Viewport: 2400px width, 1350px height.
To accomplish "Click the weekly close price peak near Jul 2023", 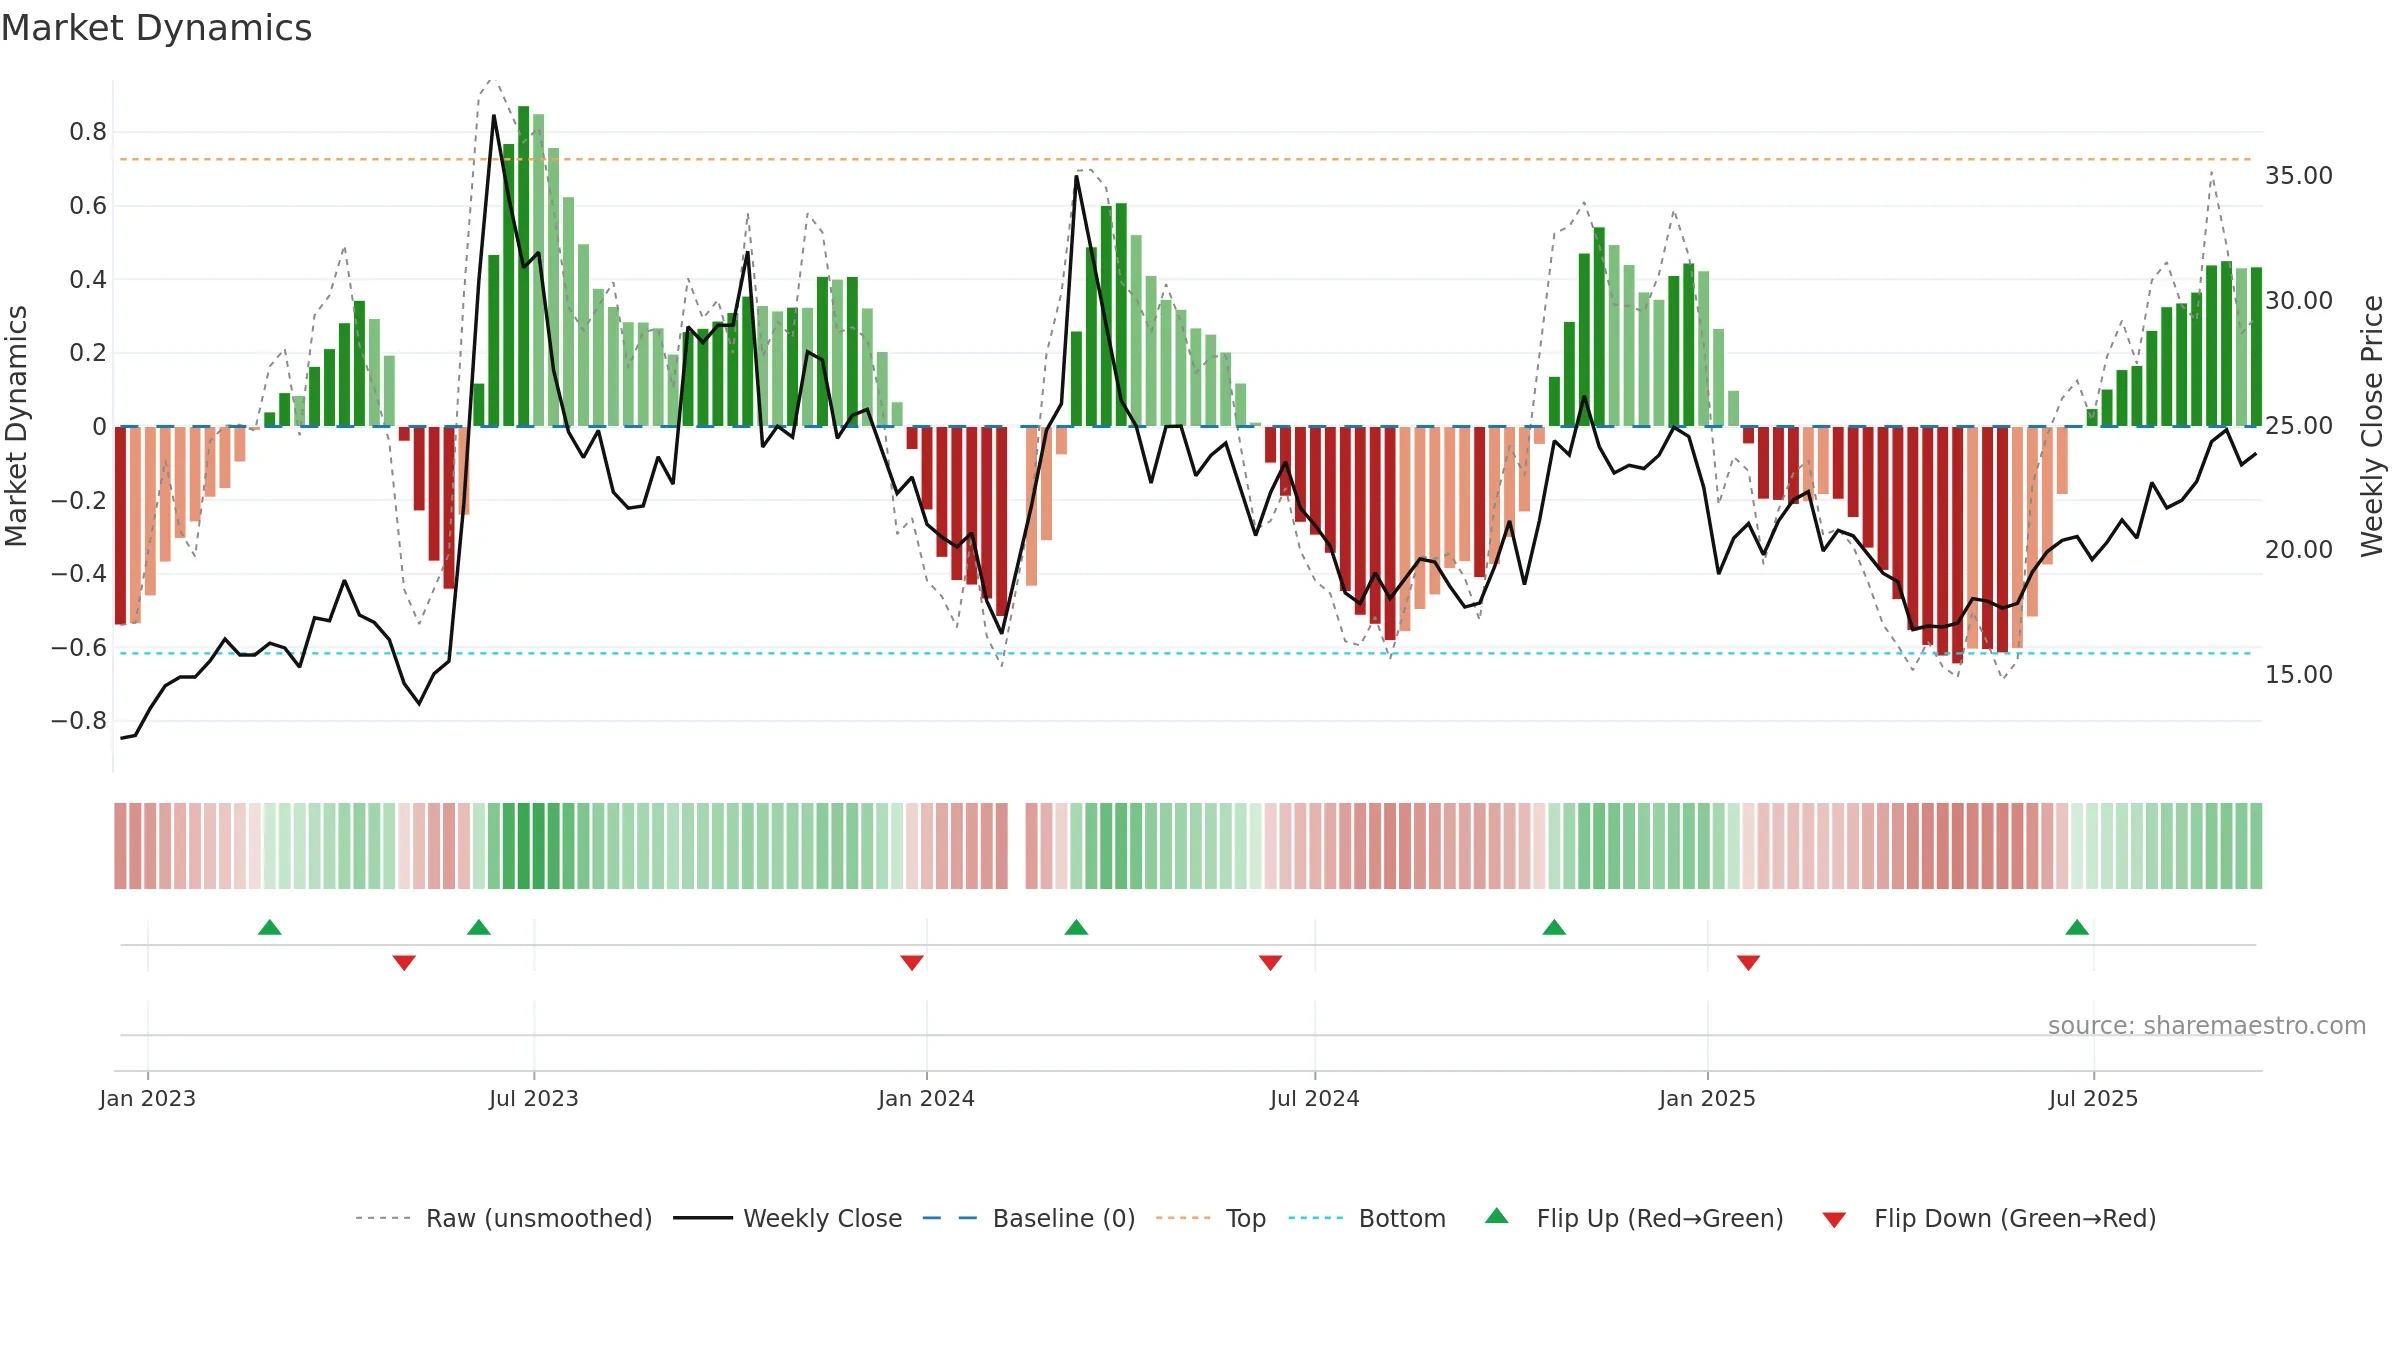I will pos(494,116).
